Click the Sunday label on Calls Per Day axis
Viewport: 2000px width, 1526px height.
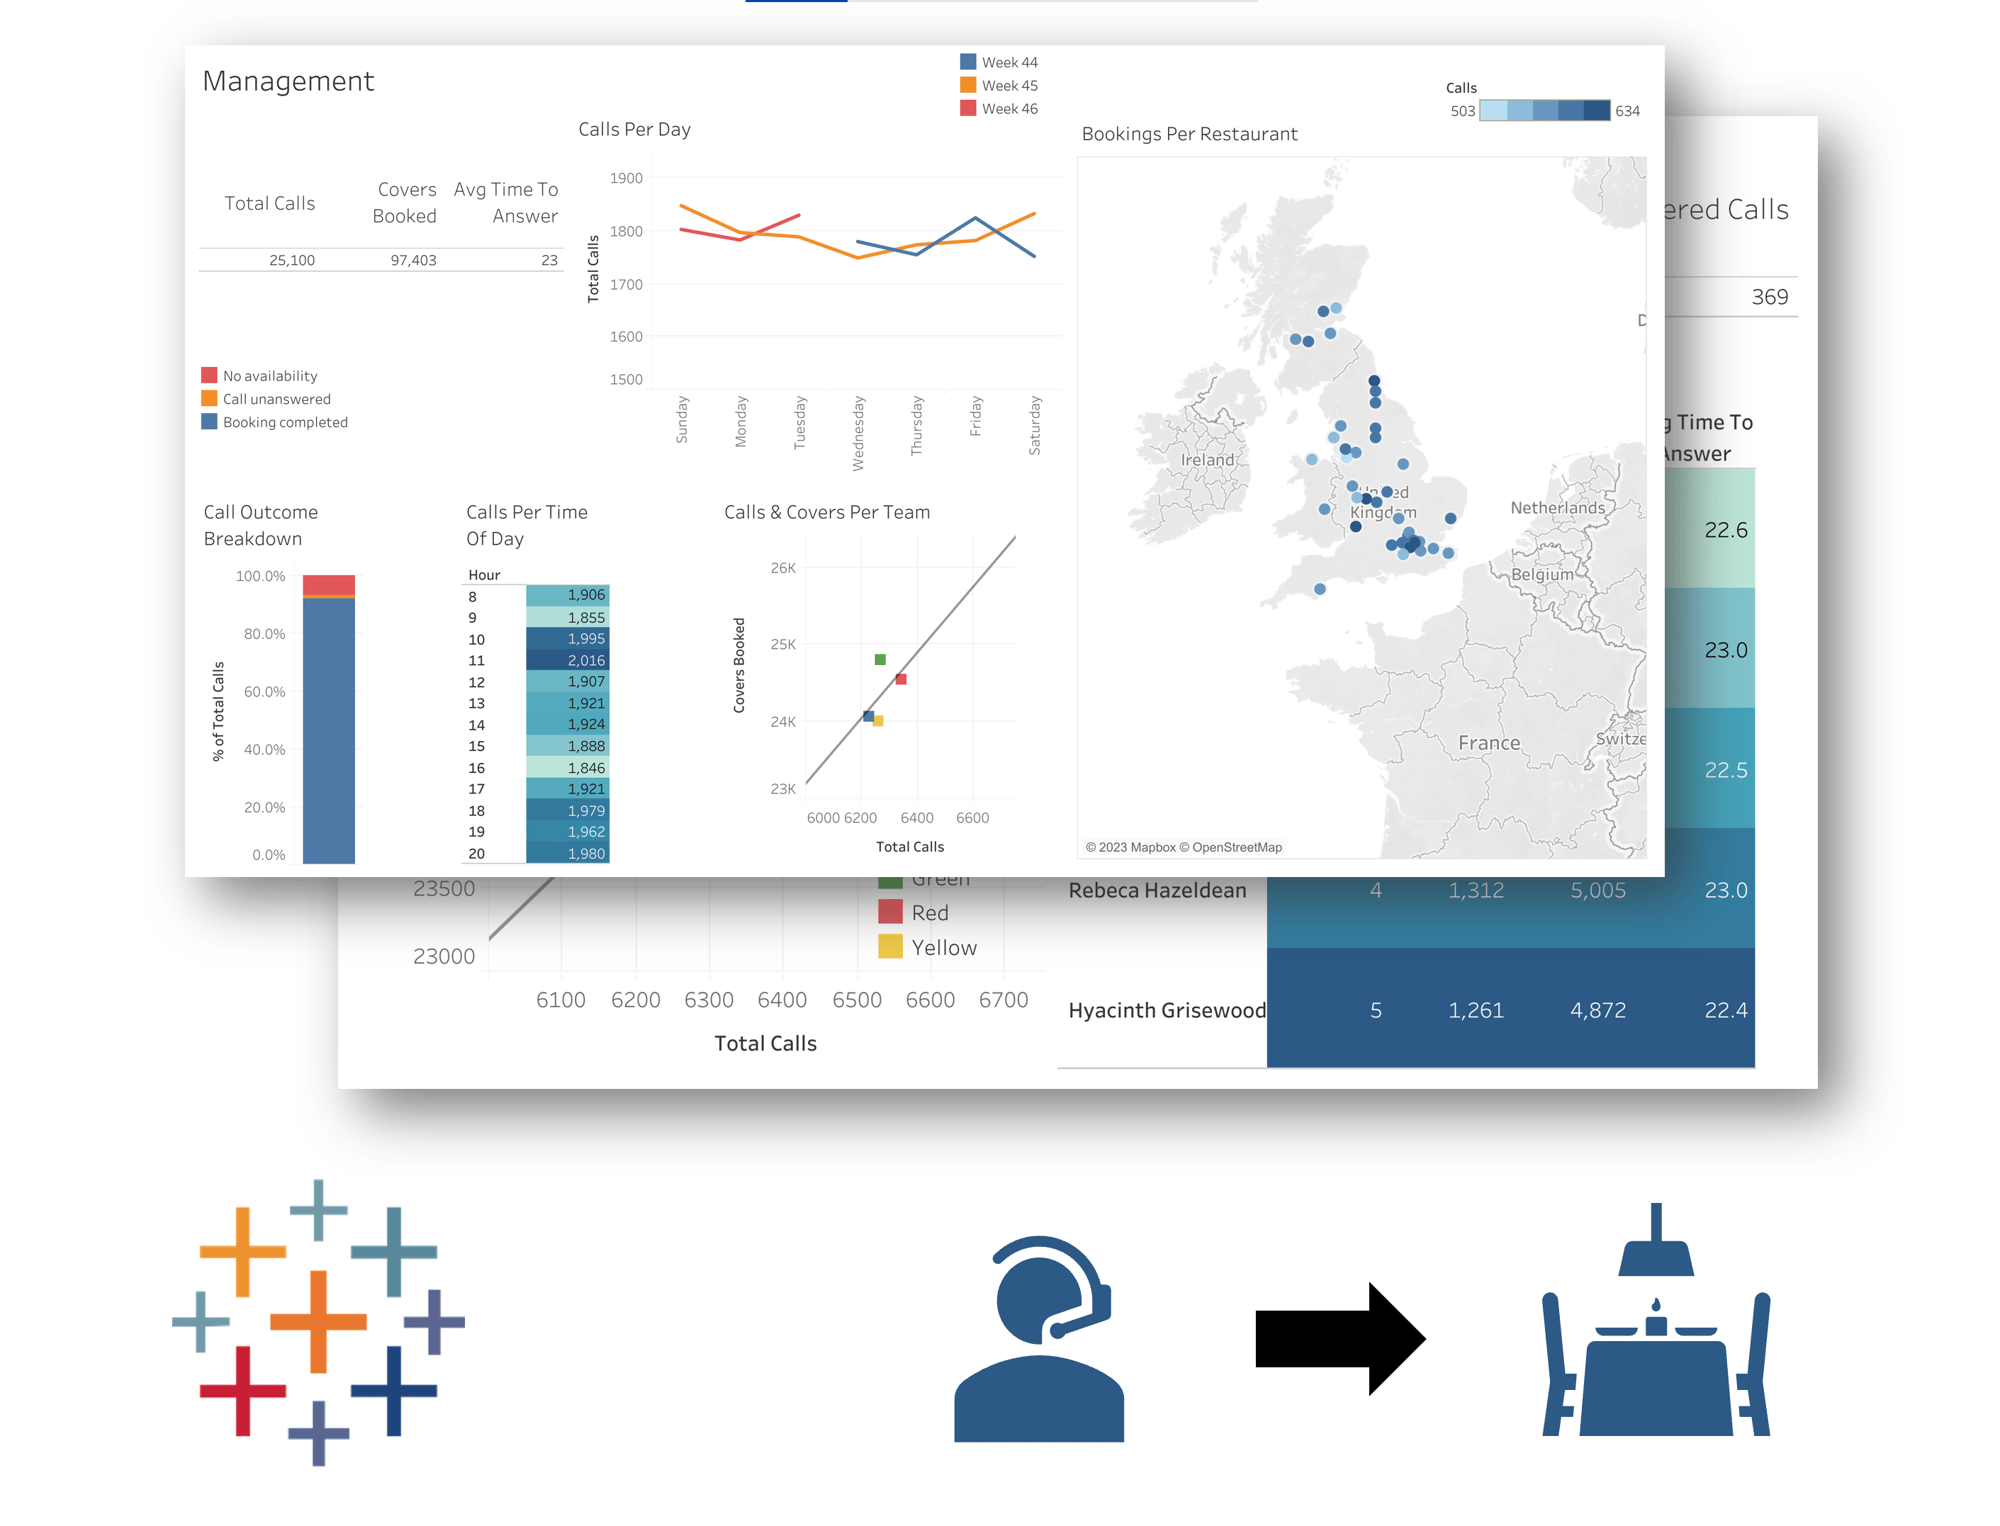pos(682,419)
